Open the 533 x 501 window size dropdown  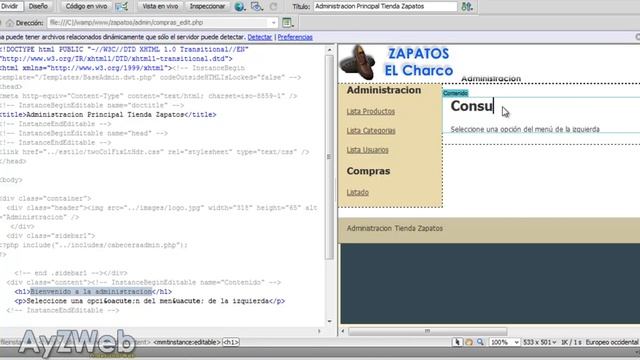(540, 342)
